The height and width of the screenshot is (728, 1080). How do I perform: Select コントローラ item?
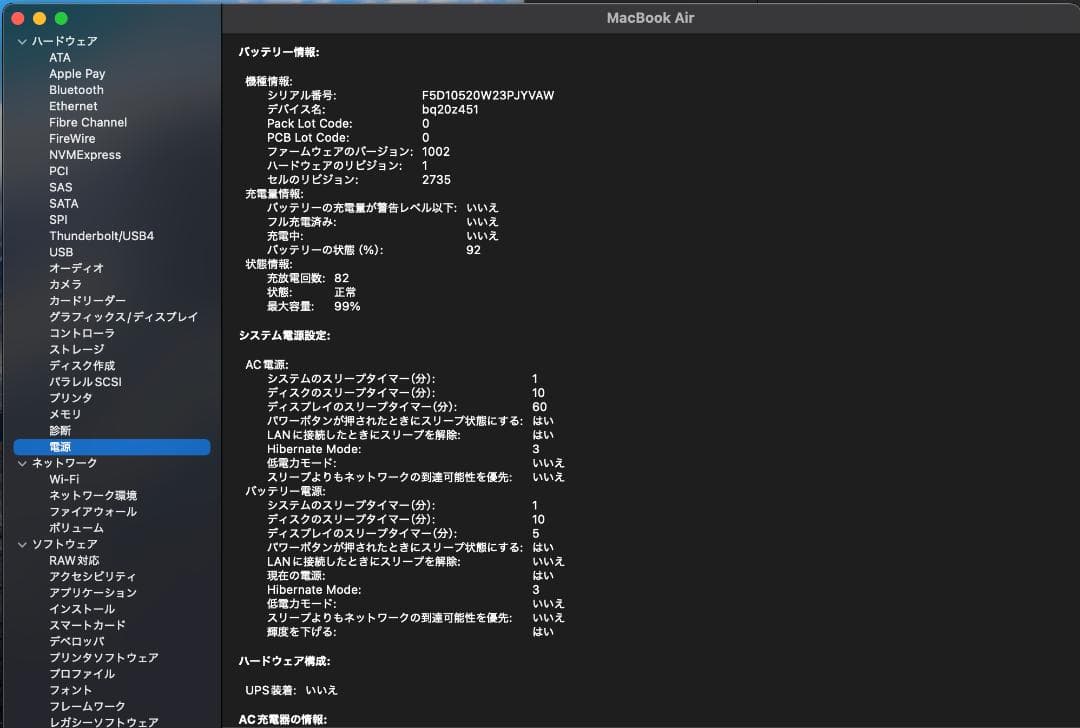(82, 333)
